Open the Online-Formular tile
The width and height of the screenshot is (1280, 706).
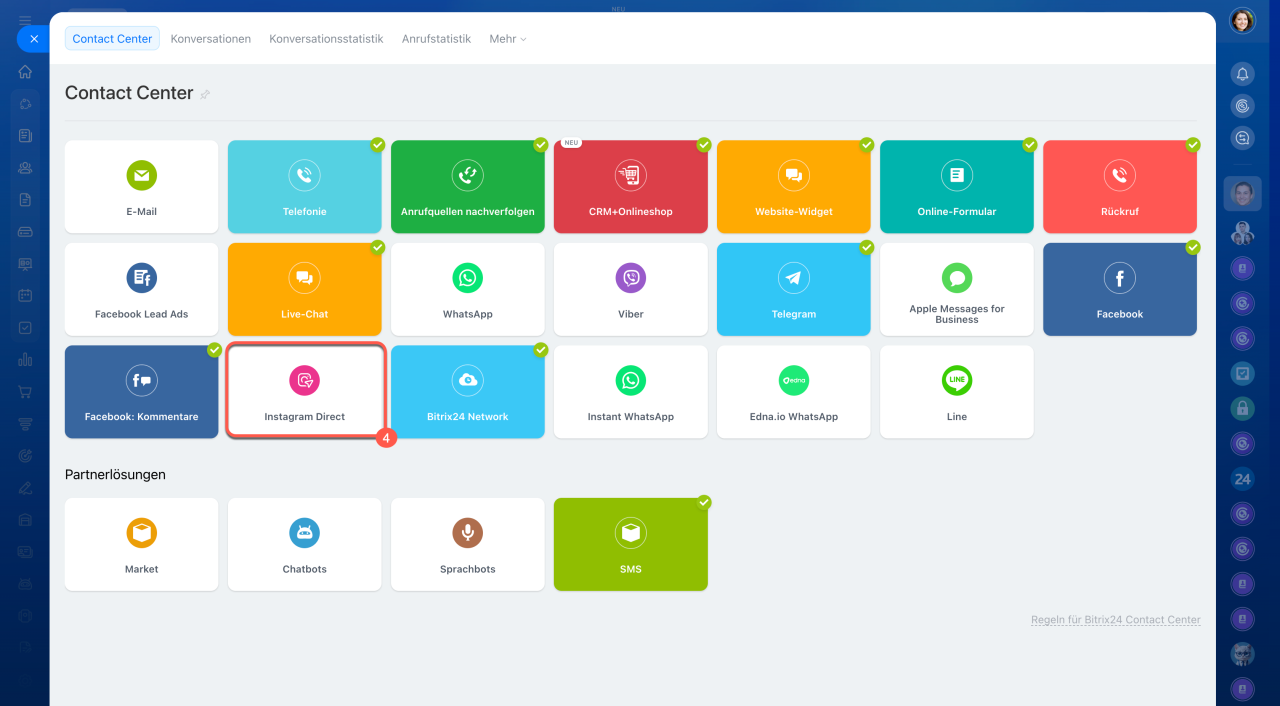pyautogui.click(x=956, y=187)
